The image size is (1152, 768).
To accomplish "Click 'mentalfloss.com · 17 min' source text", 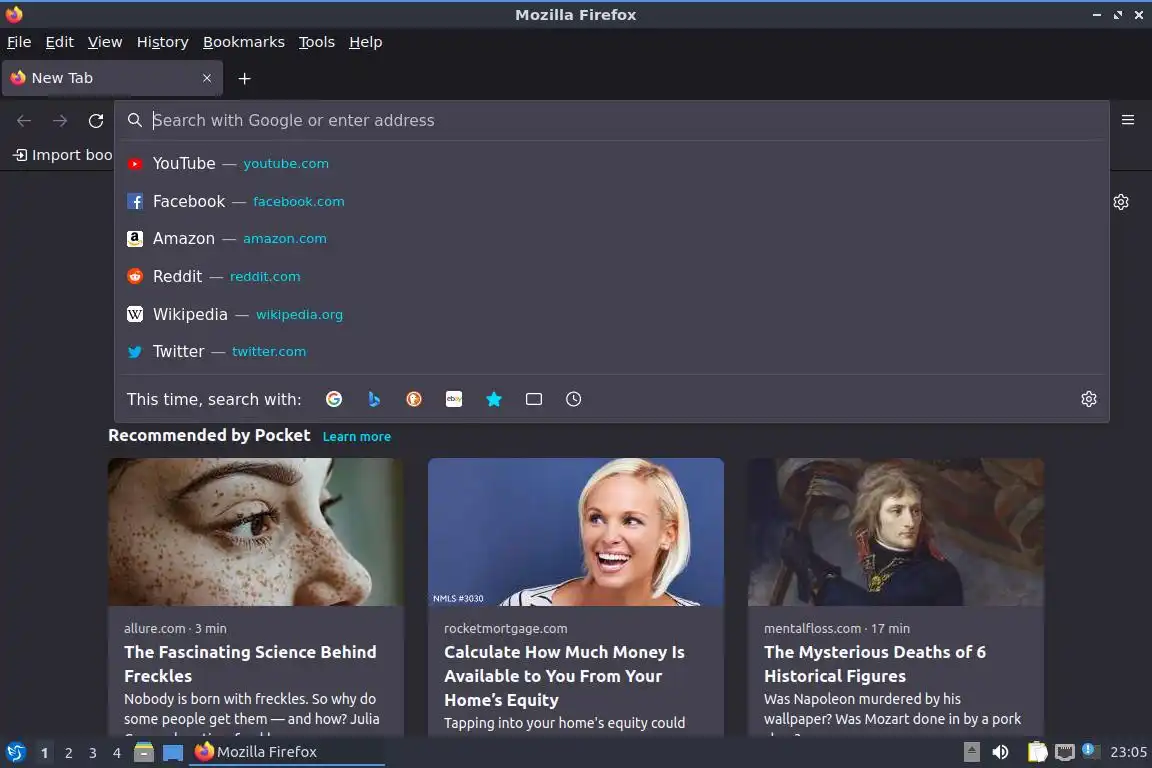I will (x=837, y=628).
